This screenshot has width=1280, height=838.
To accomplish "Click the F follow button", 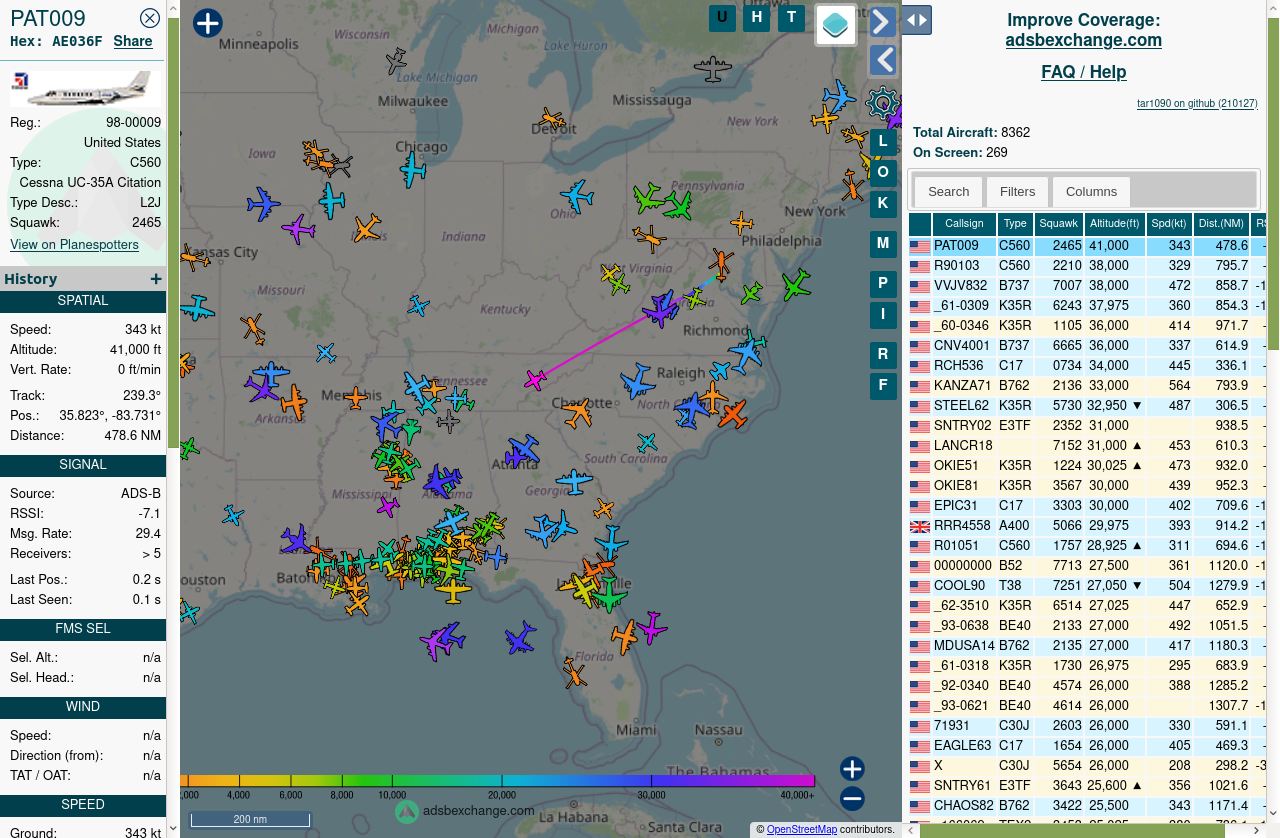I will coord(883,385).
